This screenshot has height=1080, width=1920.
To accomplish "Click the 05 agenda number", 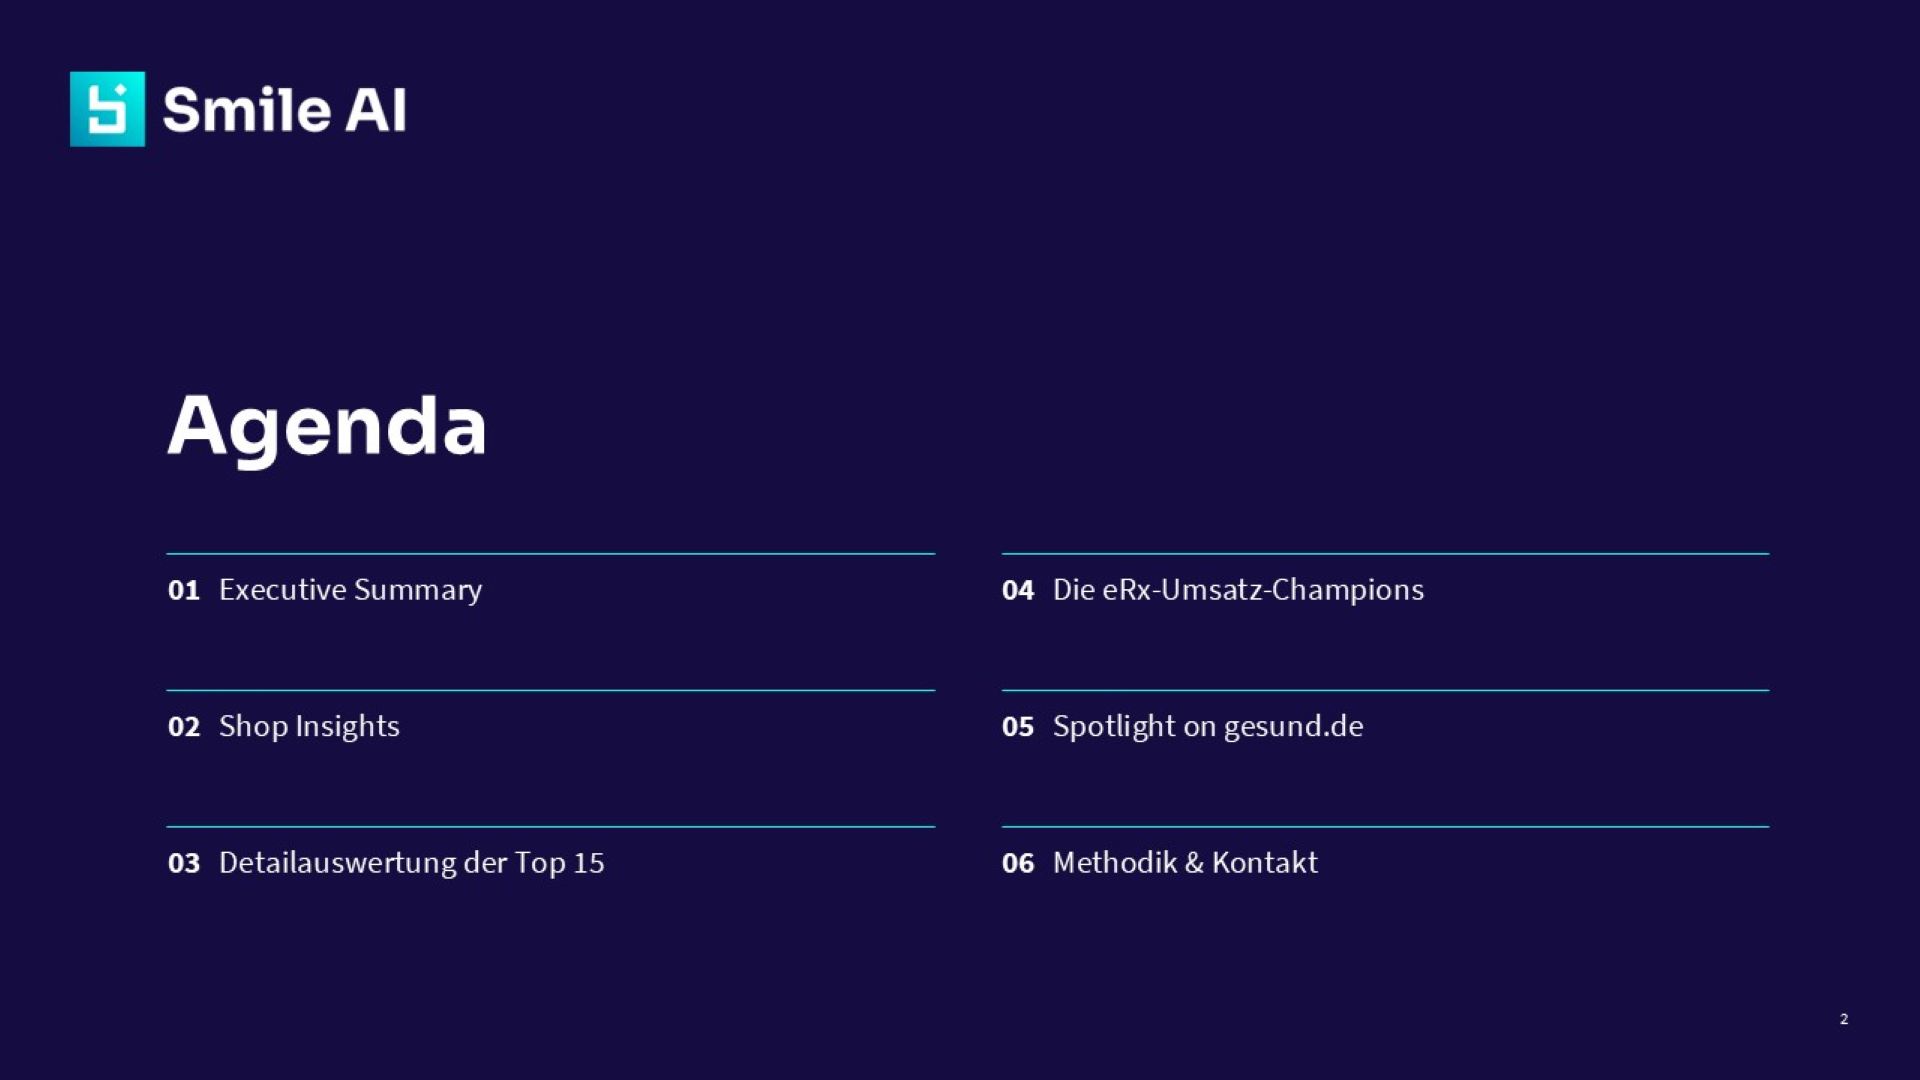I will pos(1018,727).
